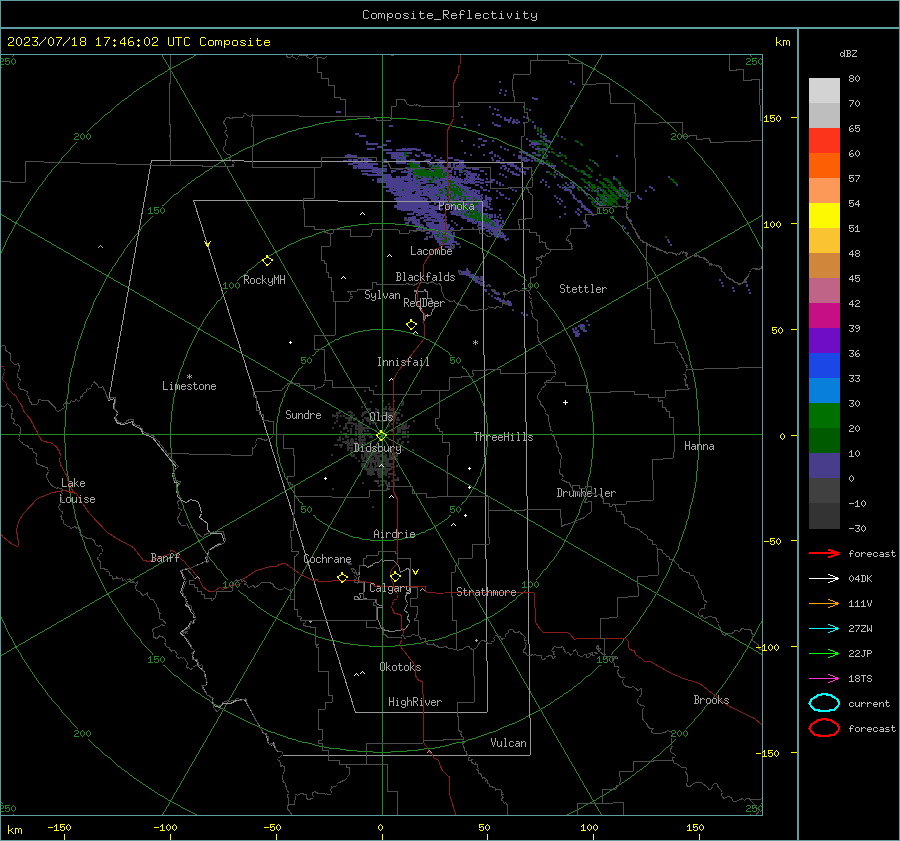Click the Lake Louise label
Image resolution: width=900 pixels, height=841 pixels.
coord(77,491)
